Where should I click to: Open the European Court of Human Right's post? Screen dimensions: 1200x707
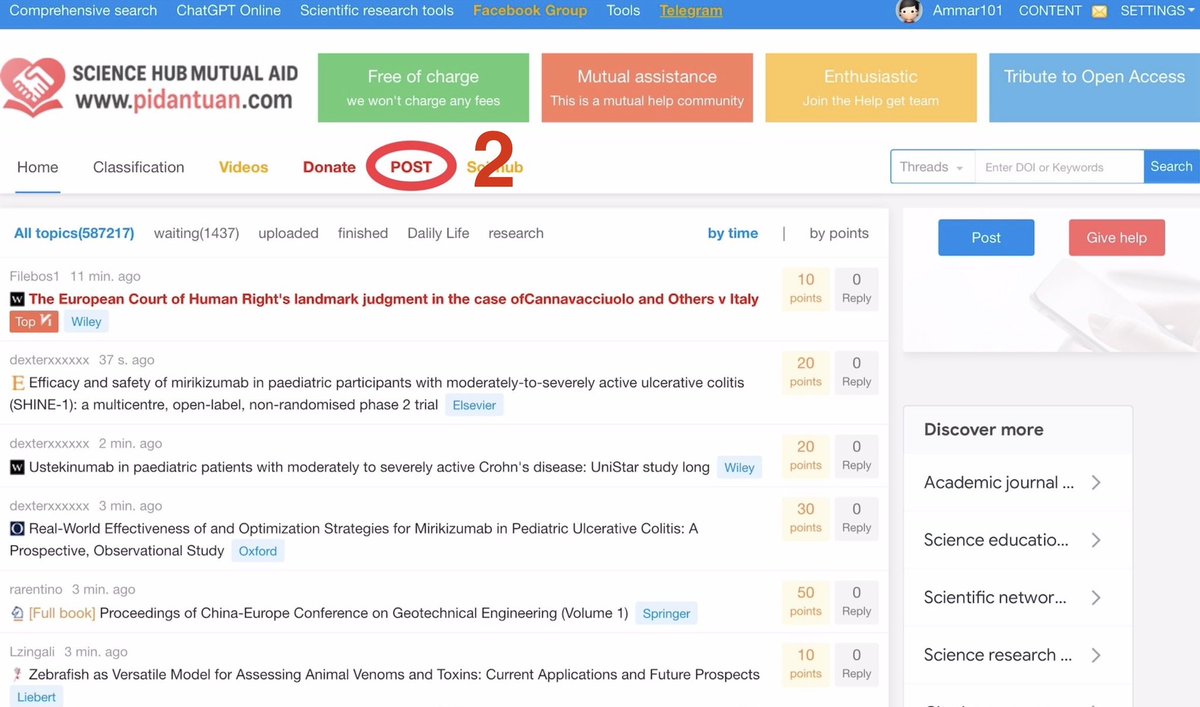click(394, 299)
